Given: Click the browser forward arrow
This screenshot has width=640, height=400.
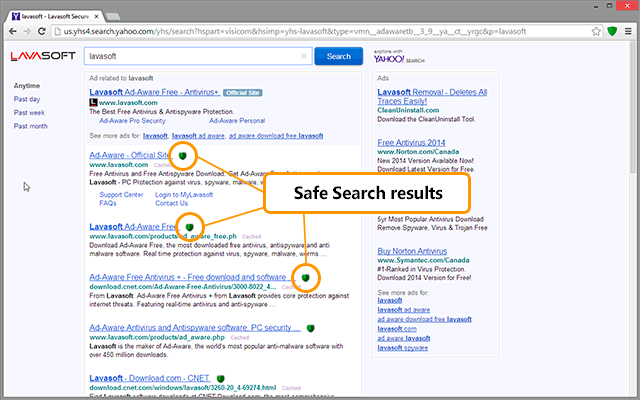Looking at the screenshot, I should (x=27, y=31).
